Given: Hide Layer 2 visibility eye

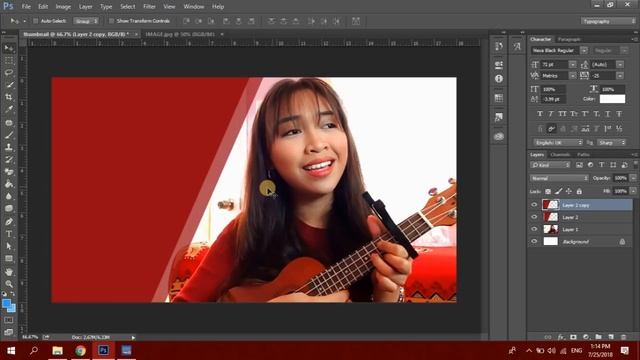Looking at the screenshot, I should click(x=534, y=217).
